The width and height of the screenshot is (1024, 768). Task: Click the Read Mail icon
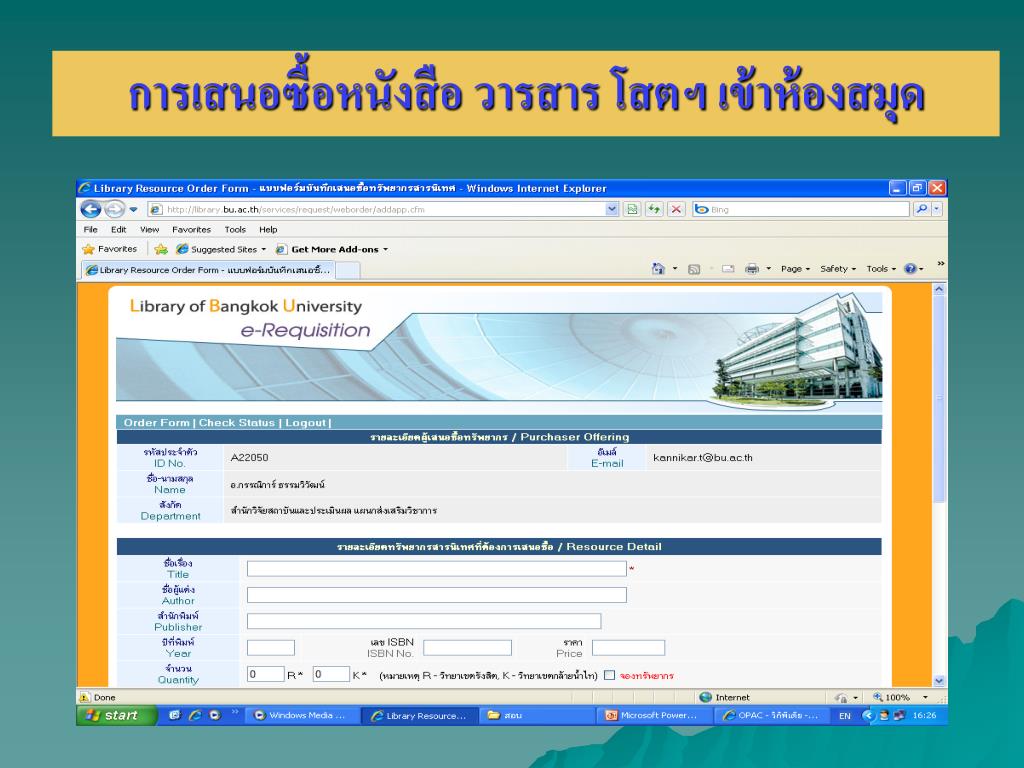pos(728,269)
